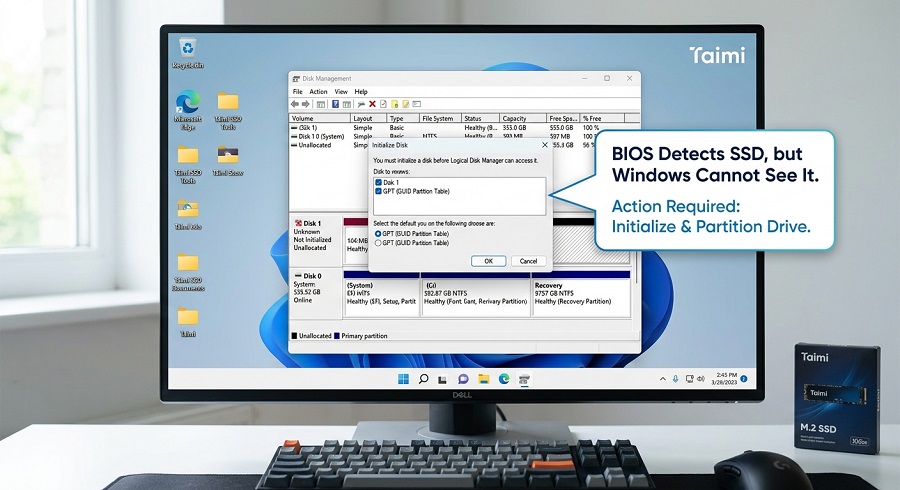The image size is (900, 490).
Task: Select the unselected GPT radio option
Action: click(378, 243)
